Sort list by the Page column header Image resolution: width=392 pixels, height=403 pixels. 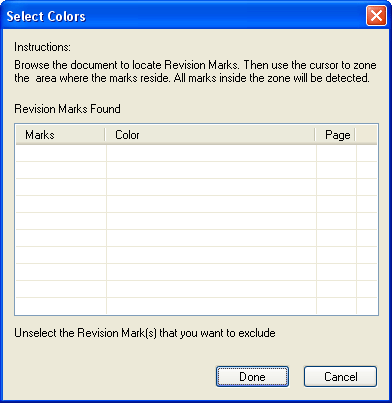335,135
